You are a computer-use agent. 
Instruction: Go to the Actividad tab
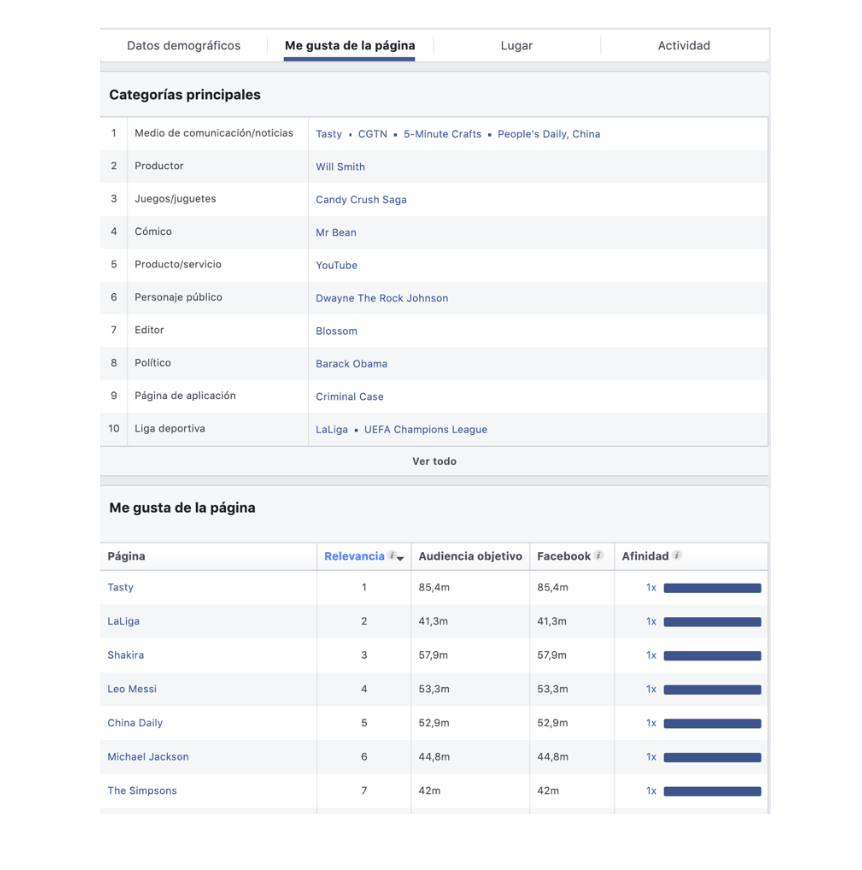coord(684,46)
